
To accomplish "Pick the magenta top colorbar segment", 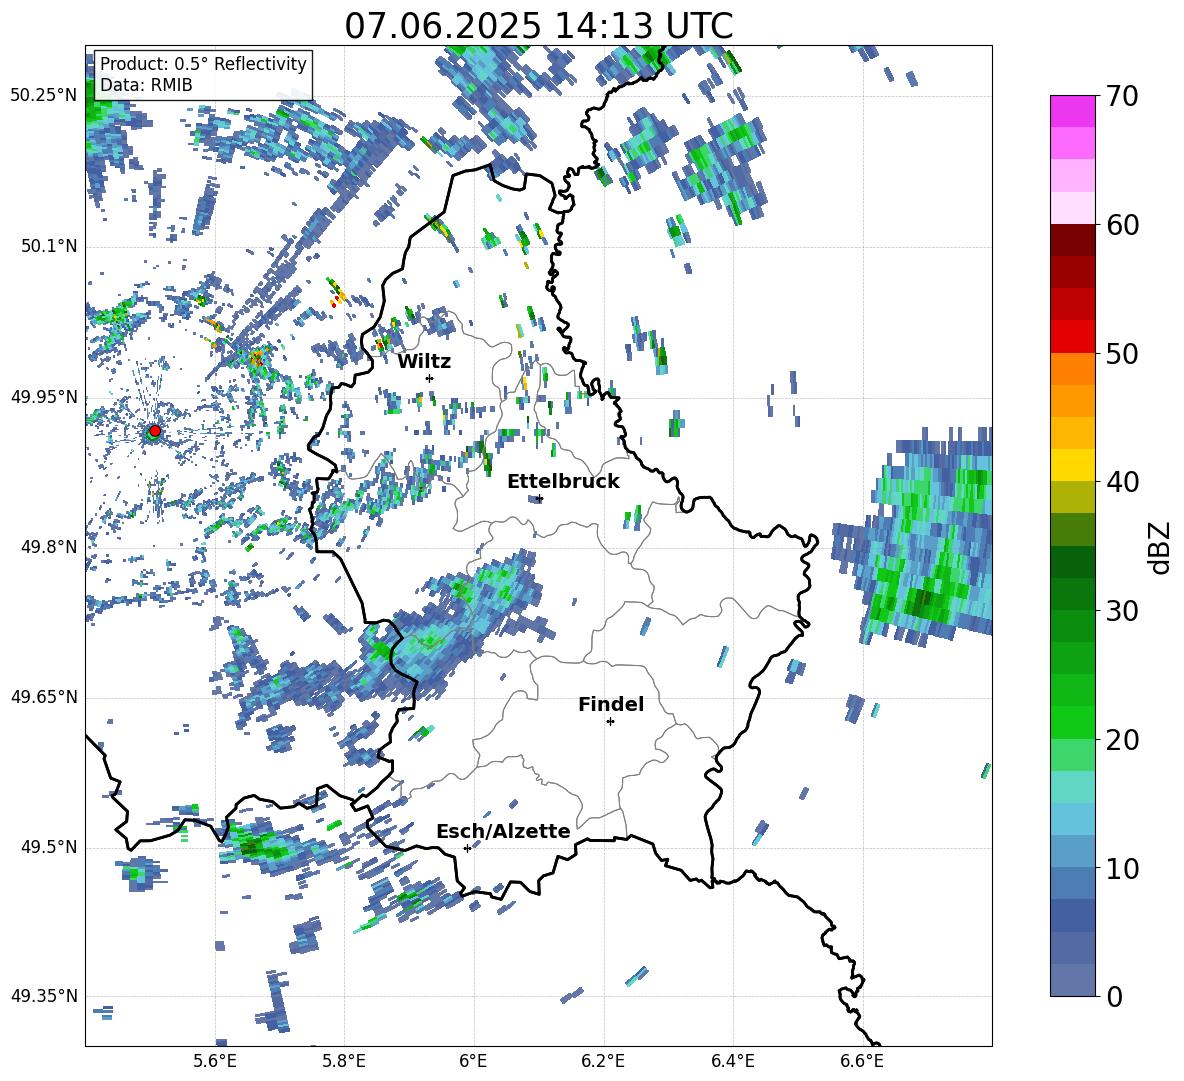I will pos(1072,111).
